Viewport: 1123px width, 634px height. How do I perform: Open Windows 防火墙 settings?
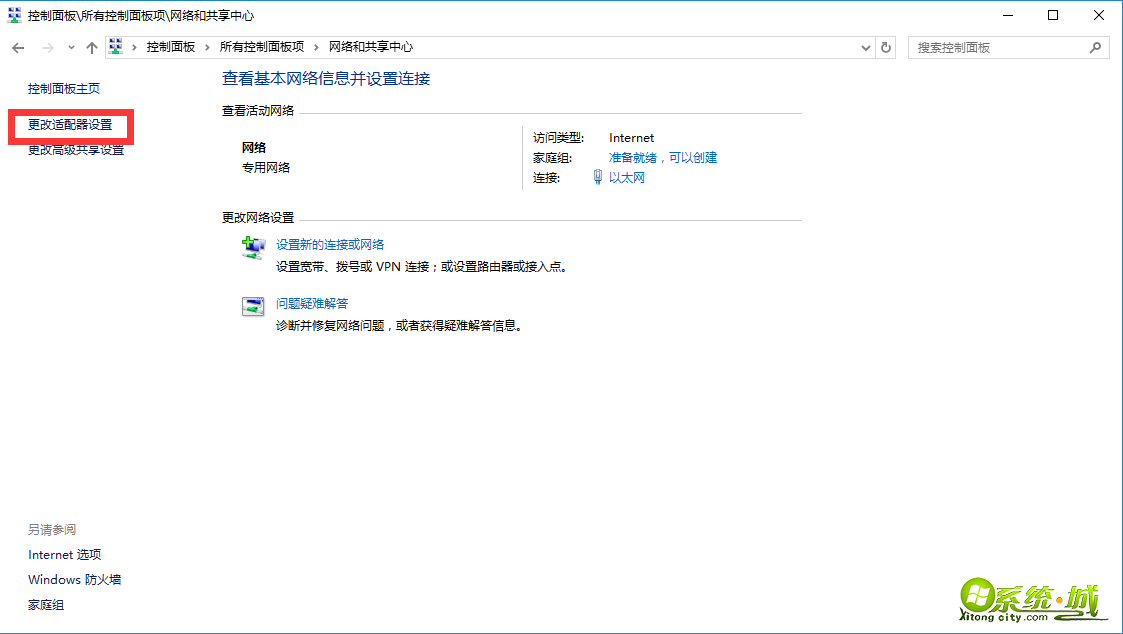coord(74,579)
